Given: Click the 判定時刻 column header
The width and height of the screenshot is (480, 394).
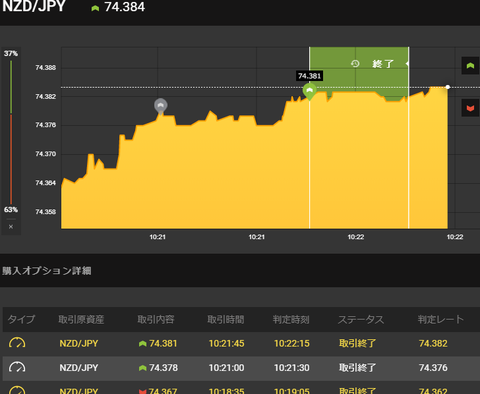Looking at the screenshot, I should 291,319.
